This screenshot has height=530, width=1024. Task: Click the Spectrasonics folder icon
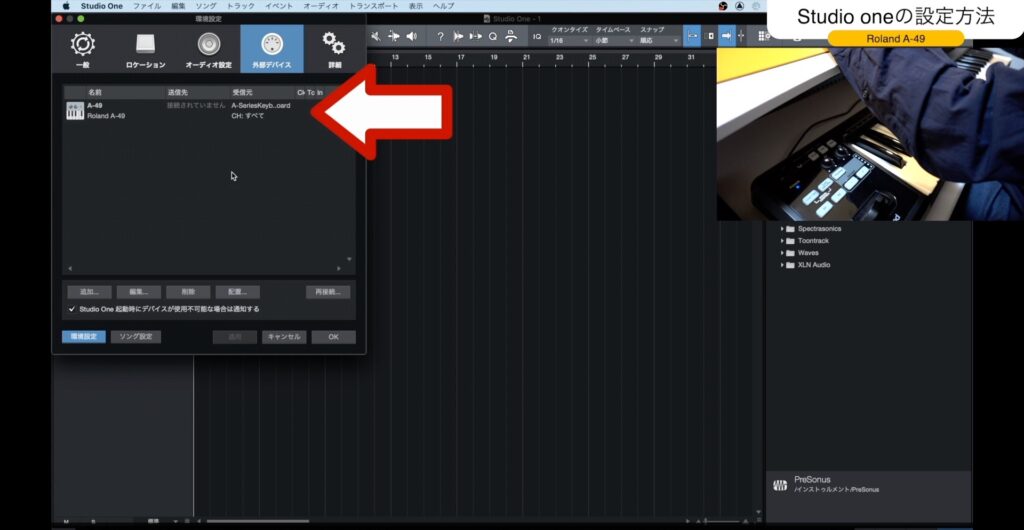click(x=790, y=229)
